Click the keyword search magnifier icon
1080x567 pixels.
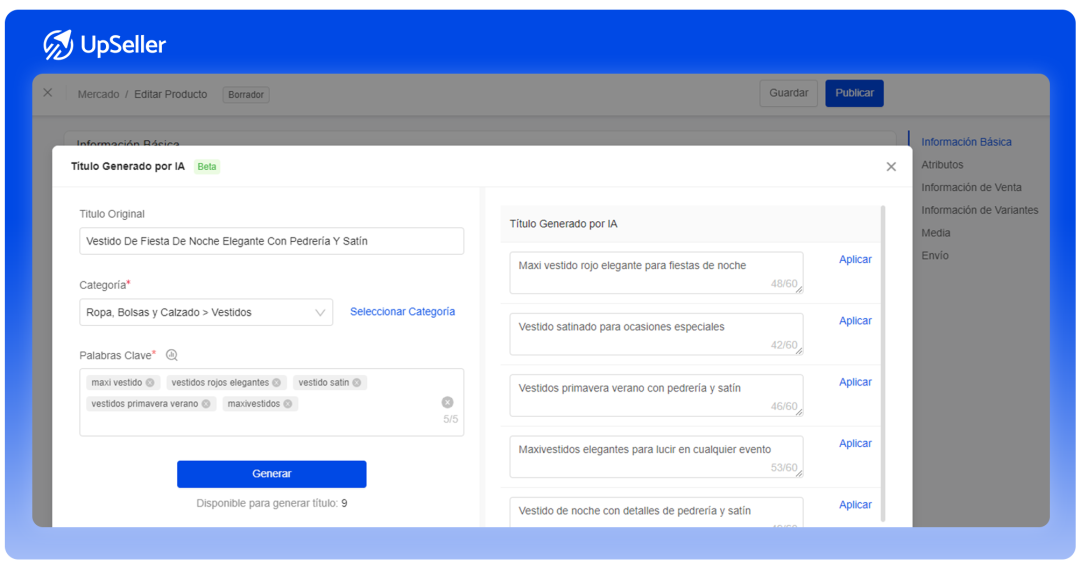click(172, 355)
